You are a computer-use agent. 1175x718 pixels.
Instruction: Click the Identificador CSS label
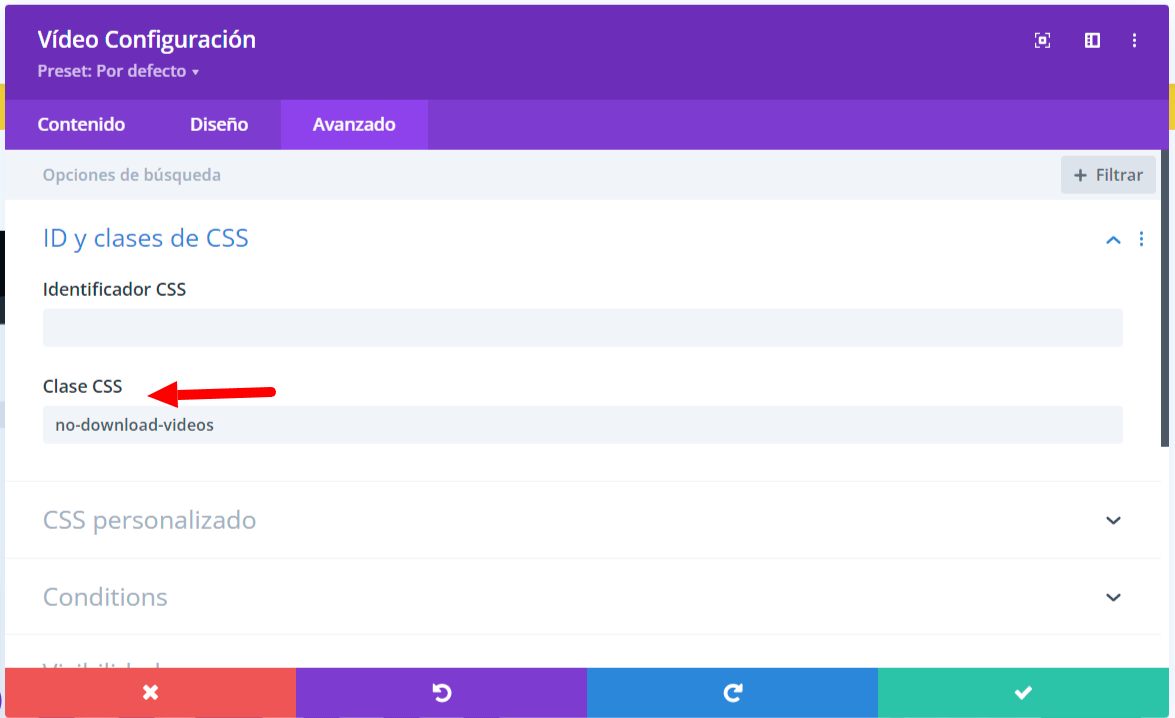tap(114, 289)
